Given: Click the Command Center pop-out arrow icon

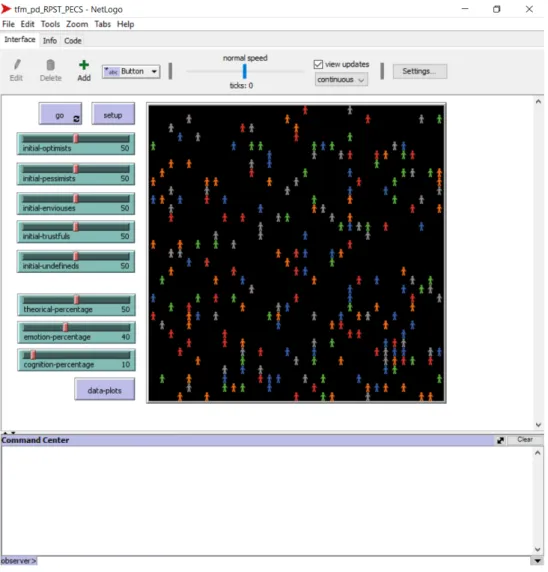Looking at the screenshot, I should click(x=501, y=441).
